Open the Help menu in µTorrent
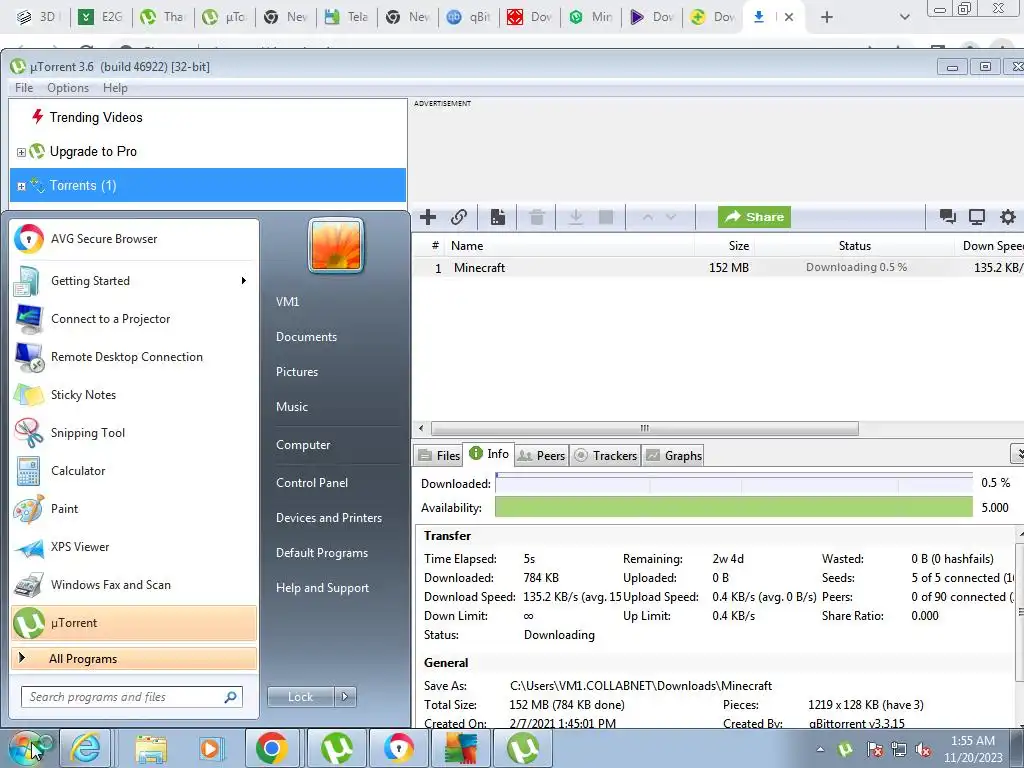The height and width of the screenshot is (768, 1024). [x=115, y=88]
